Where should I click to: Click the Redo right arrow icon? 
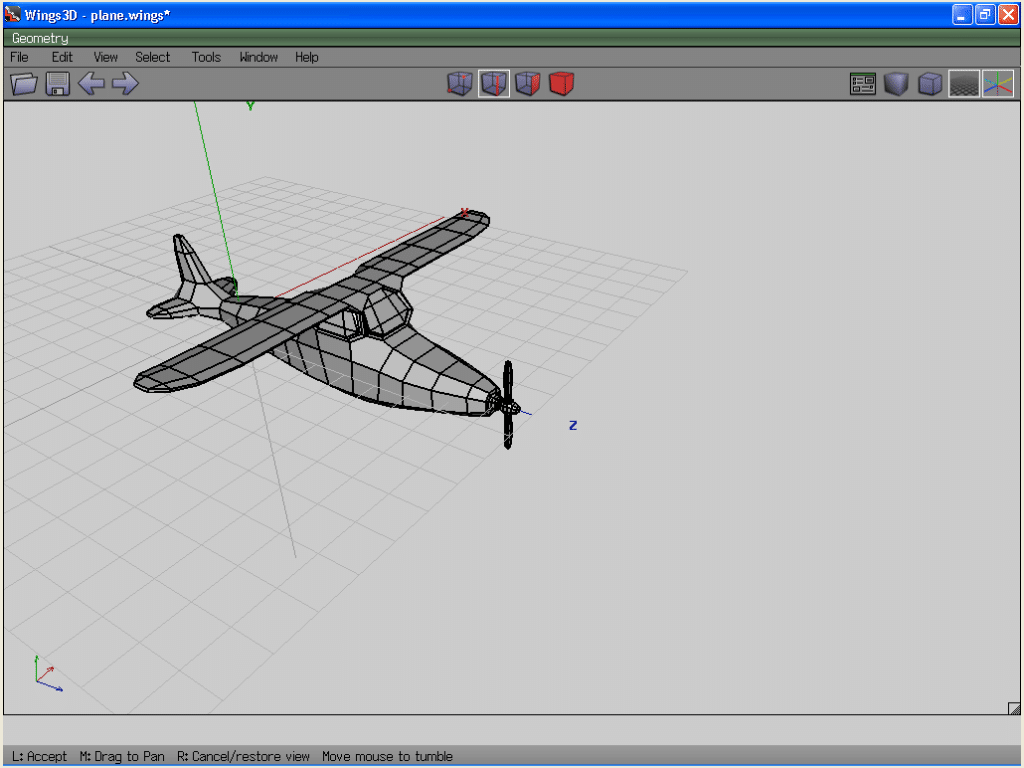click(125, 84)
